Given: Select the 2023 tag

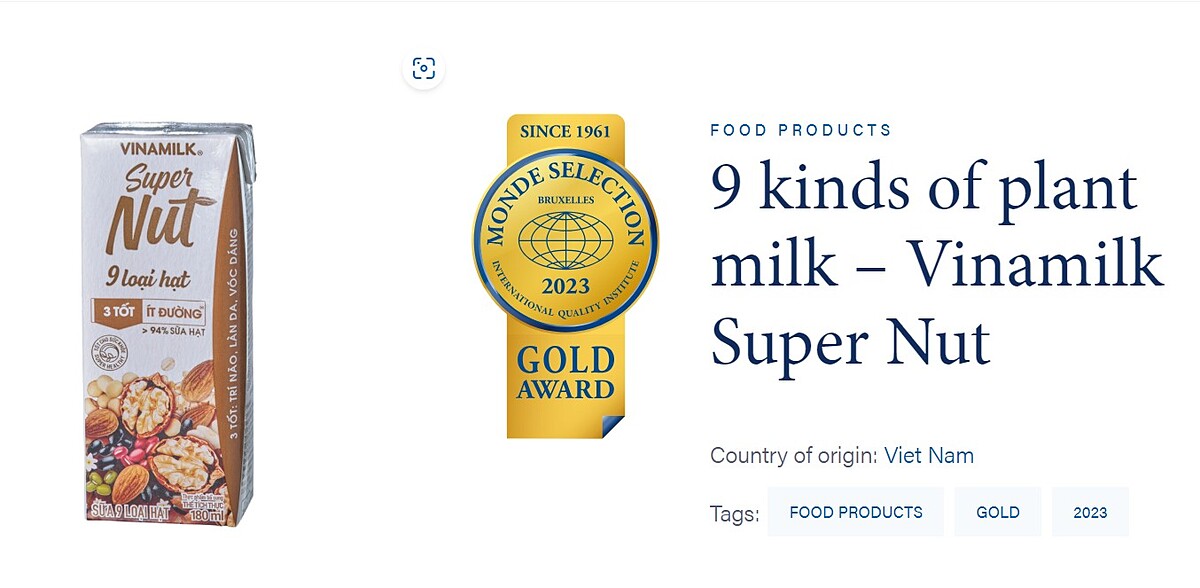Looking at the screenshot, I should click(x=1090, y=512).
